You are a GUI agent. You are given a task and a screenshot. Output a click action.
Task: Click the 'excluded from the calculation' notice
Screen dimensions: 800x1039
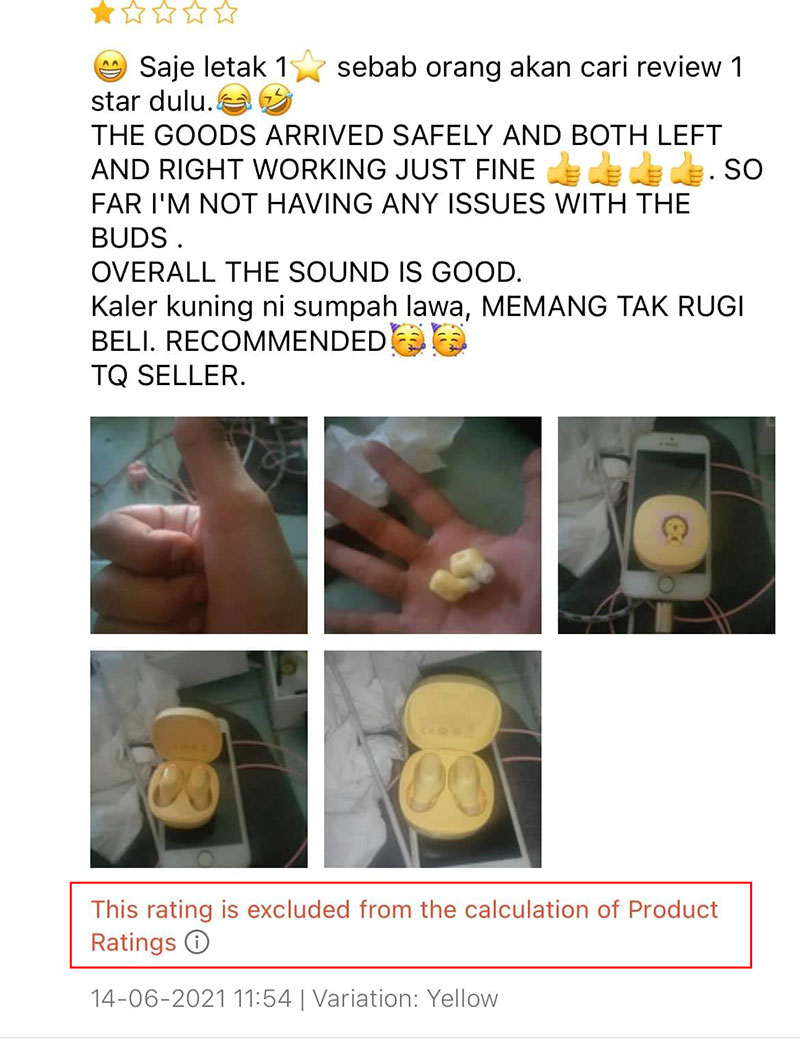[x=411, y=925]
